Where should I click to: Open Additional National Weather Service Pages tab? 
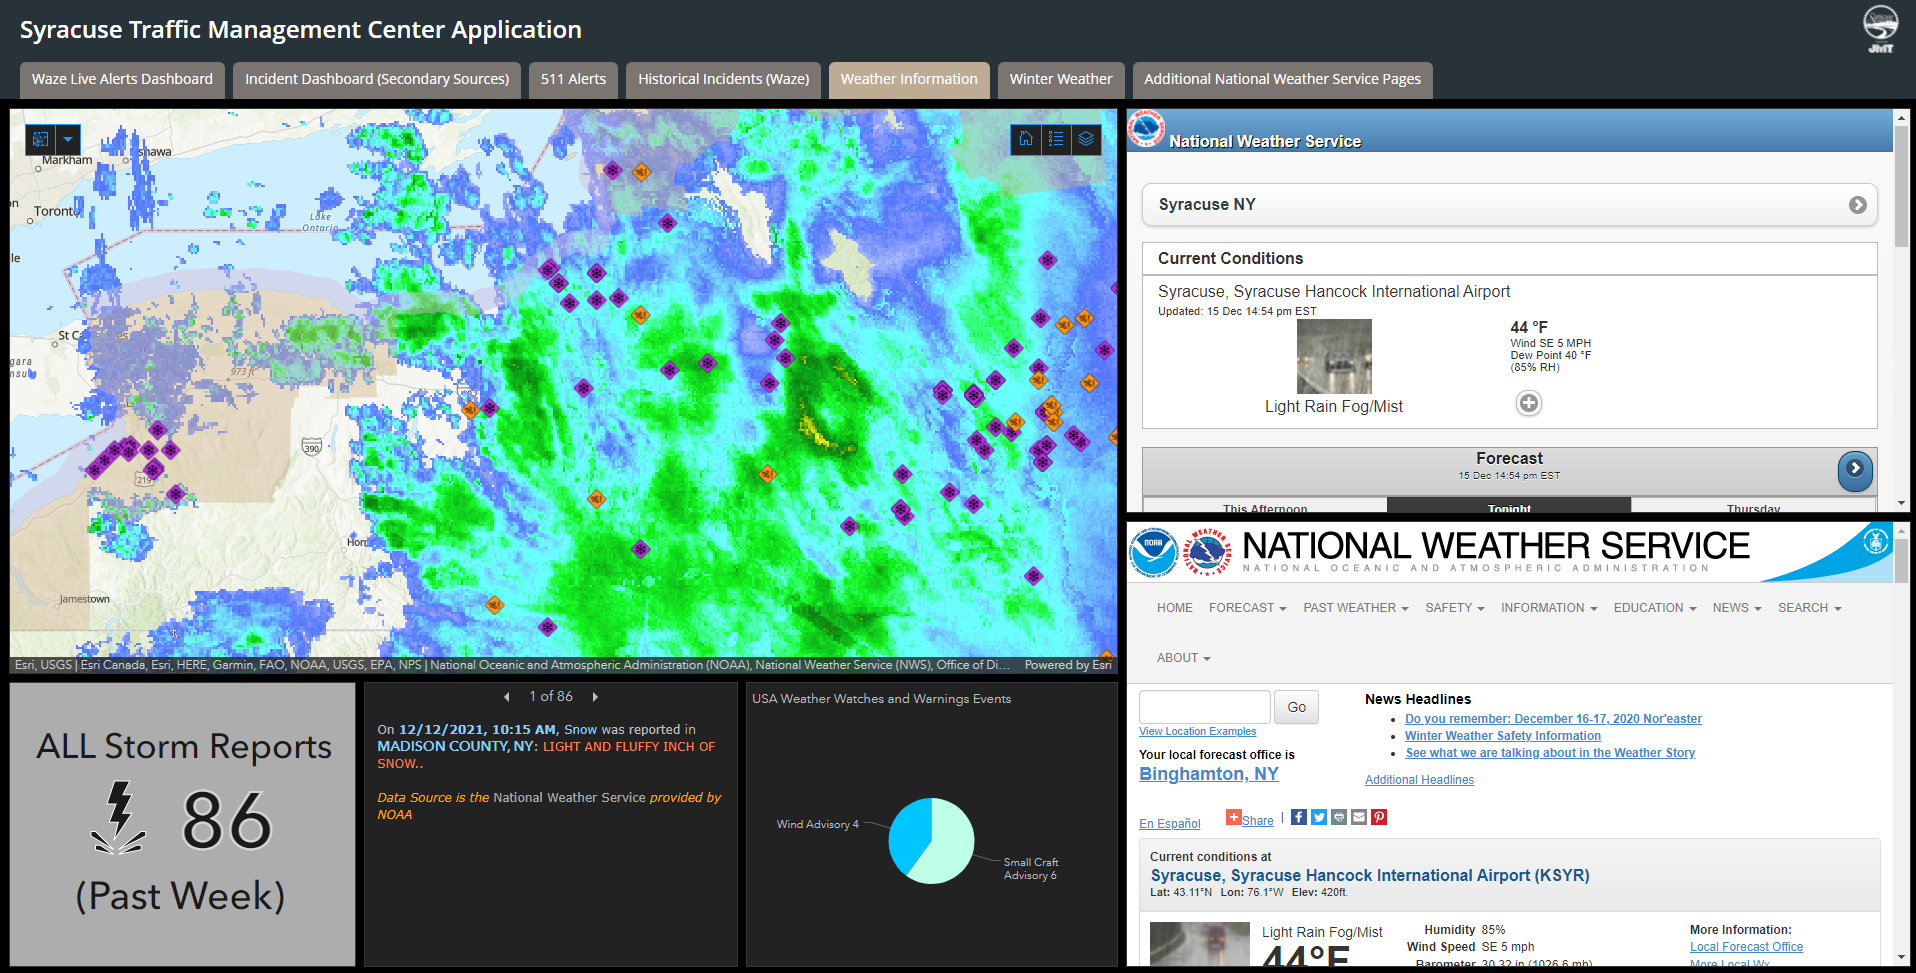(x=1283, y=80)
